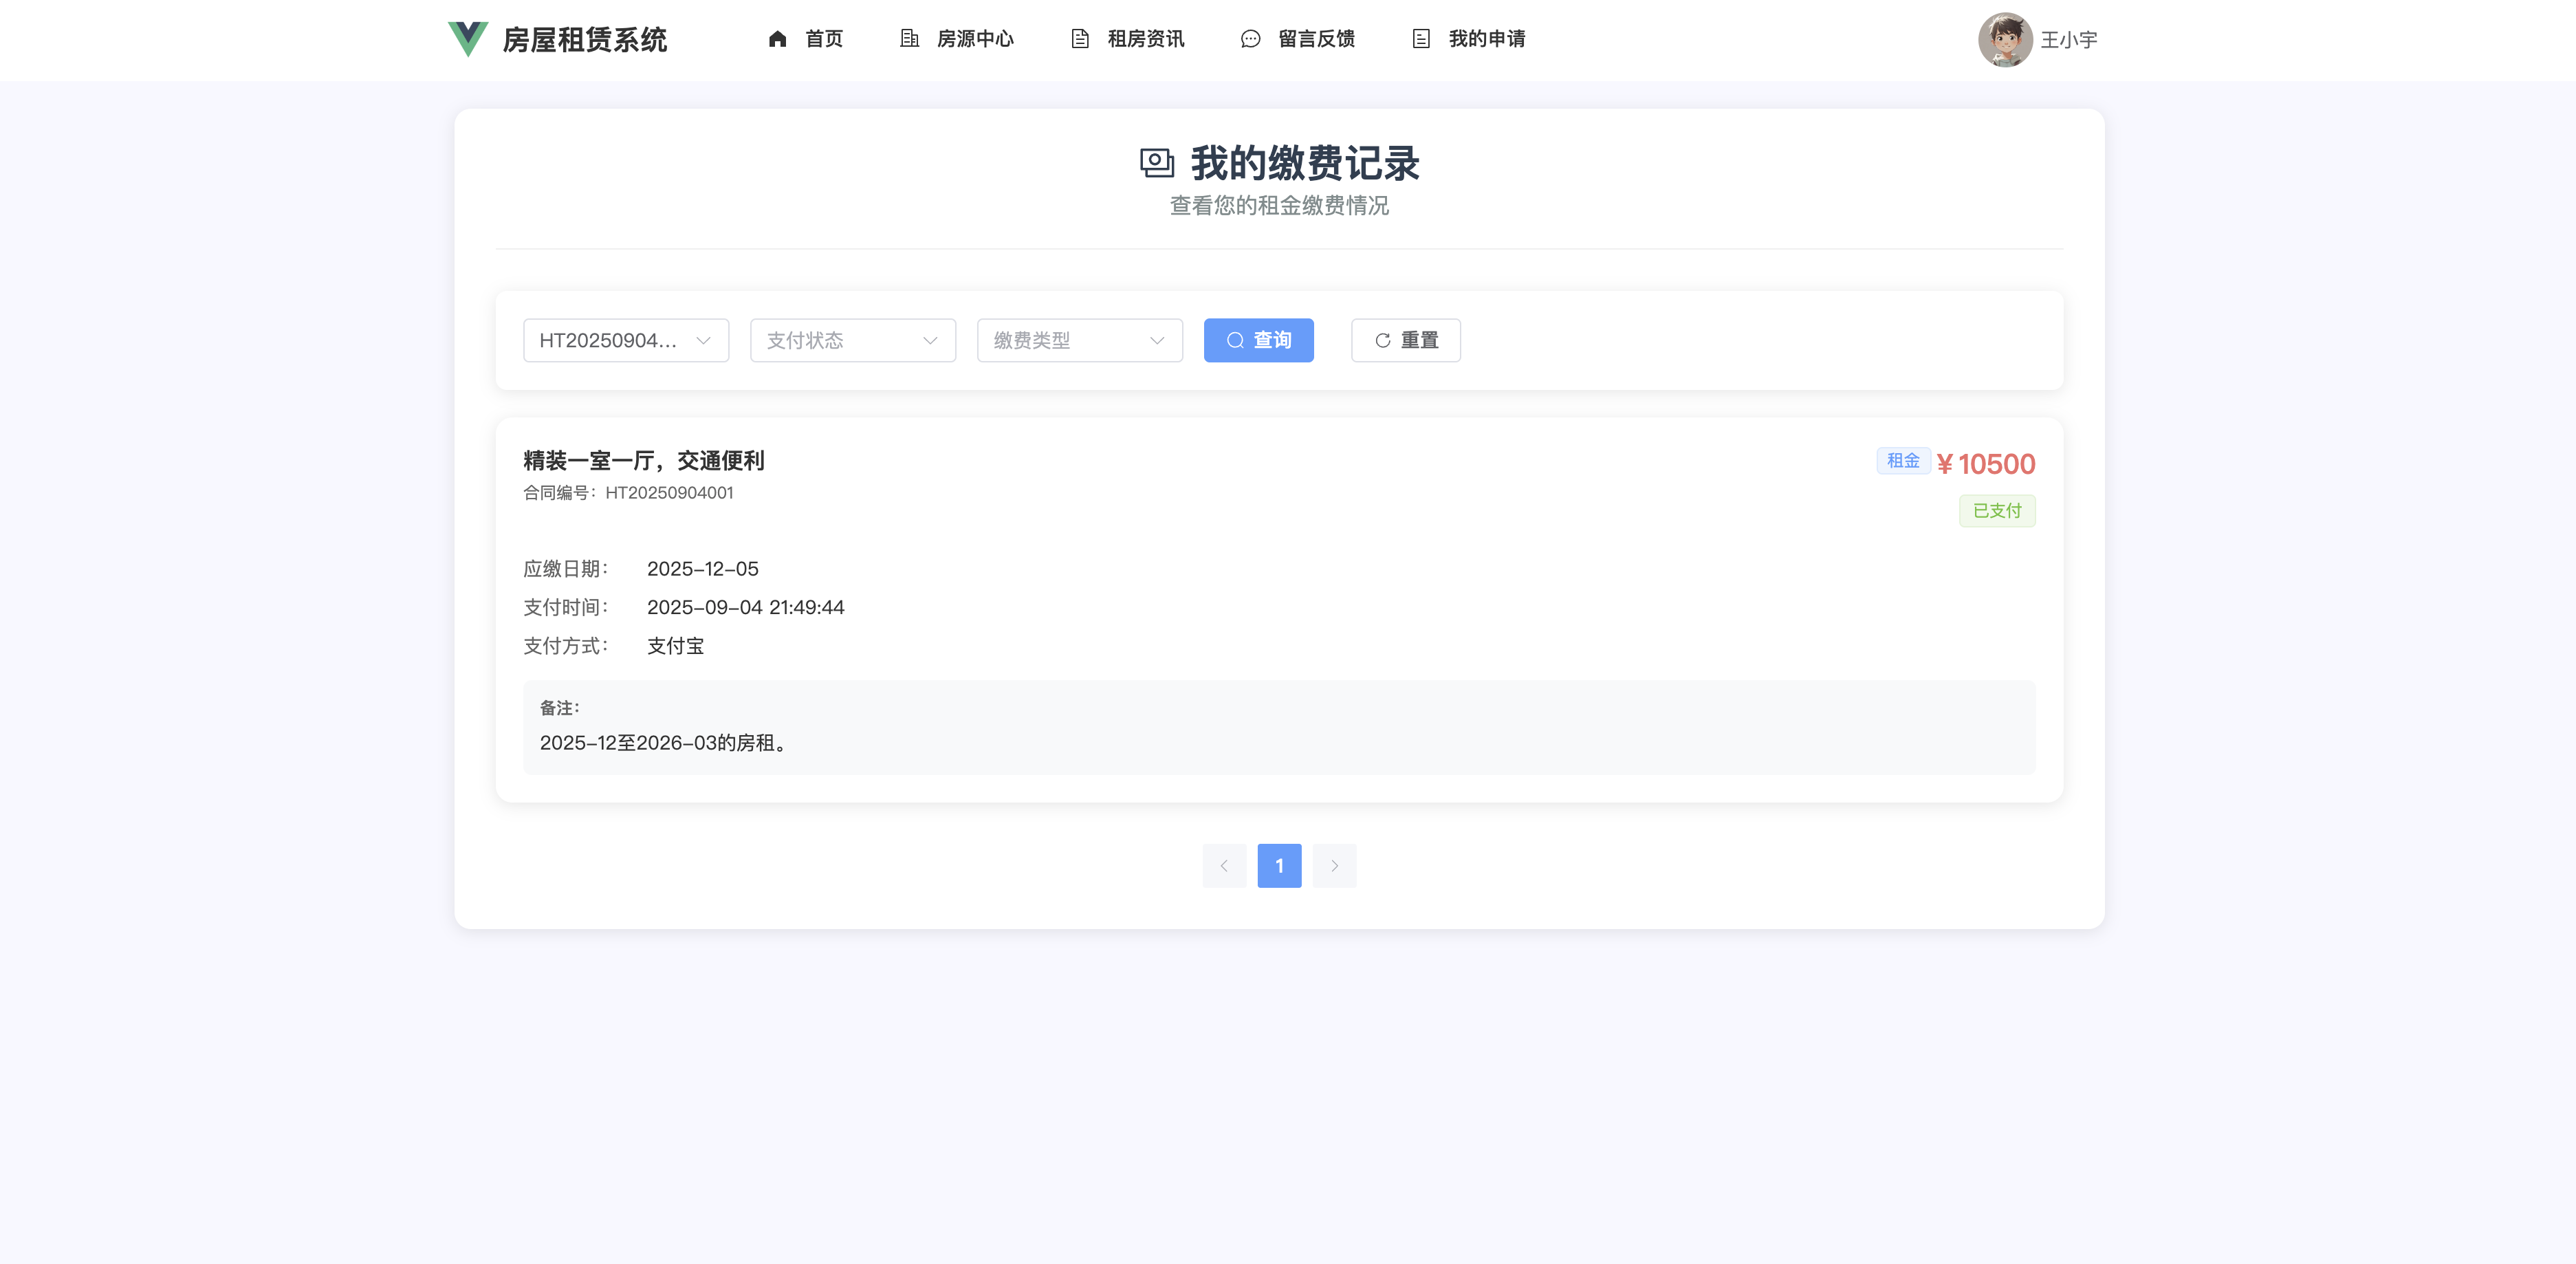Screen dimensions: 2576x1264
Task: Click the Vue logo icon
Action: pos(467,39)
